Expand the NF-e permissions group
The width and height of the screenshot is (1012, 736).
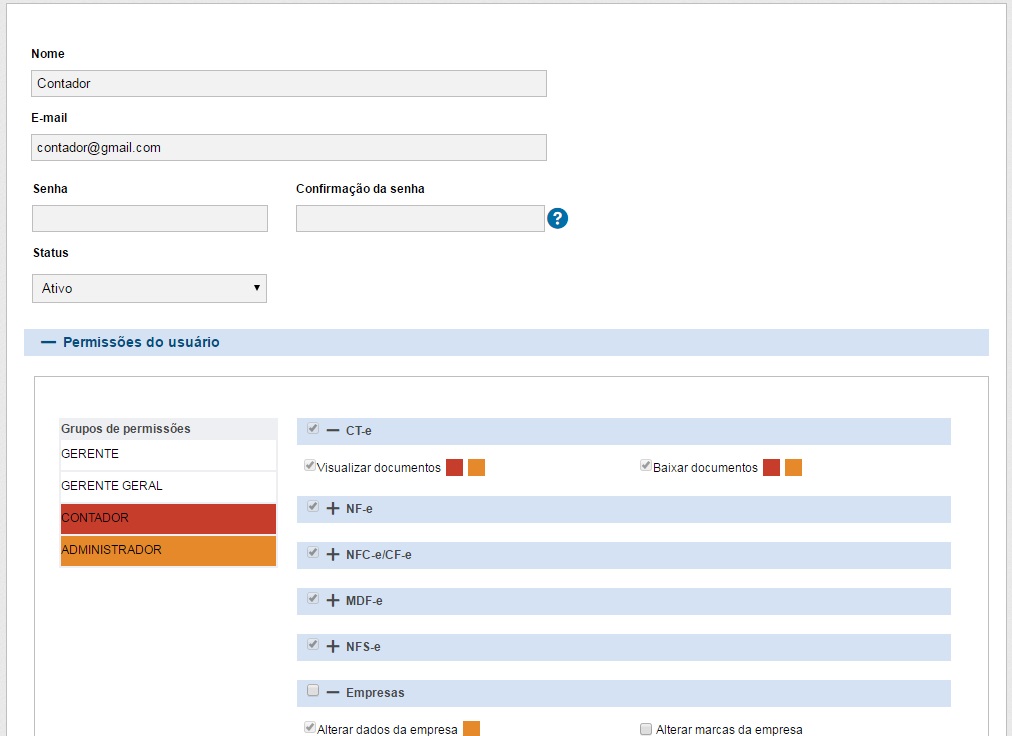pyautogui.click(x=333, y=508)
